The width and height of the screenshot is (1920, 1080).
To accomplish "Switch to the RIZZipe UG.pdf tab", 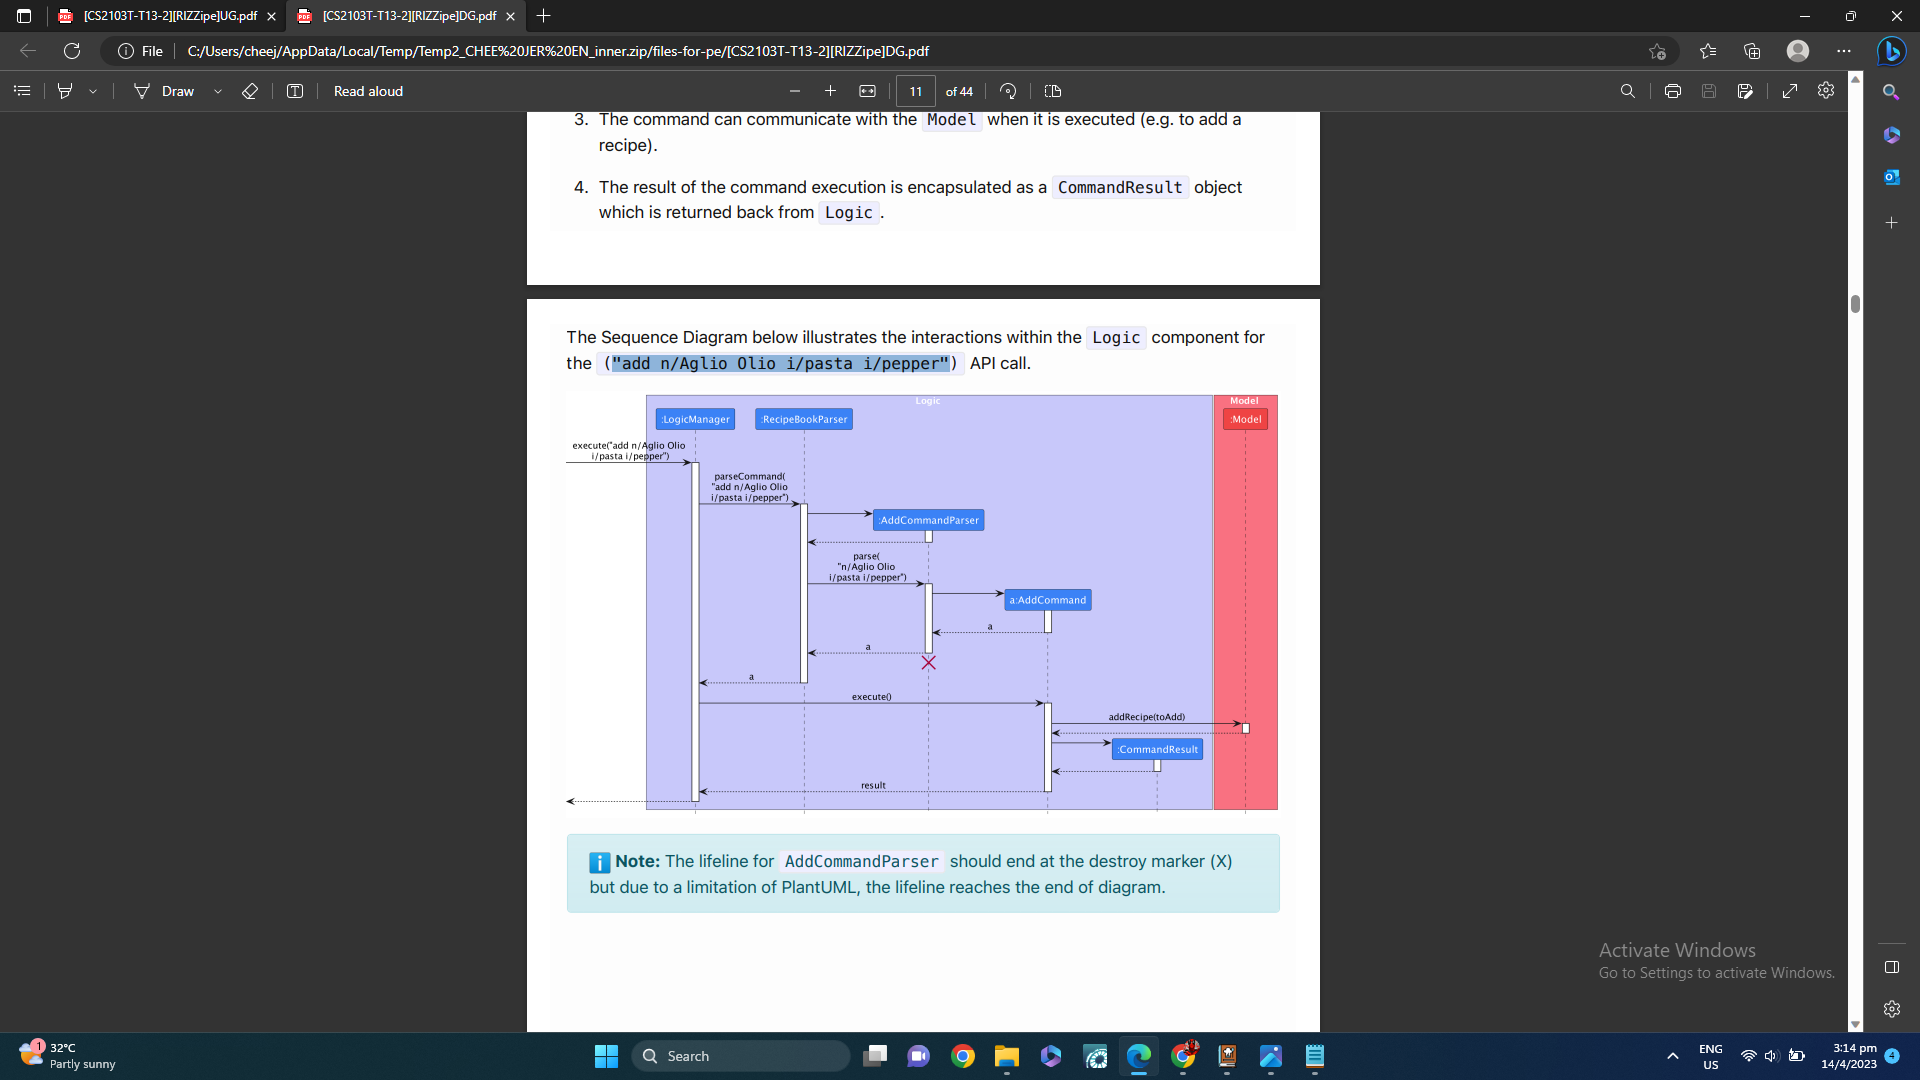I will 170,16.
